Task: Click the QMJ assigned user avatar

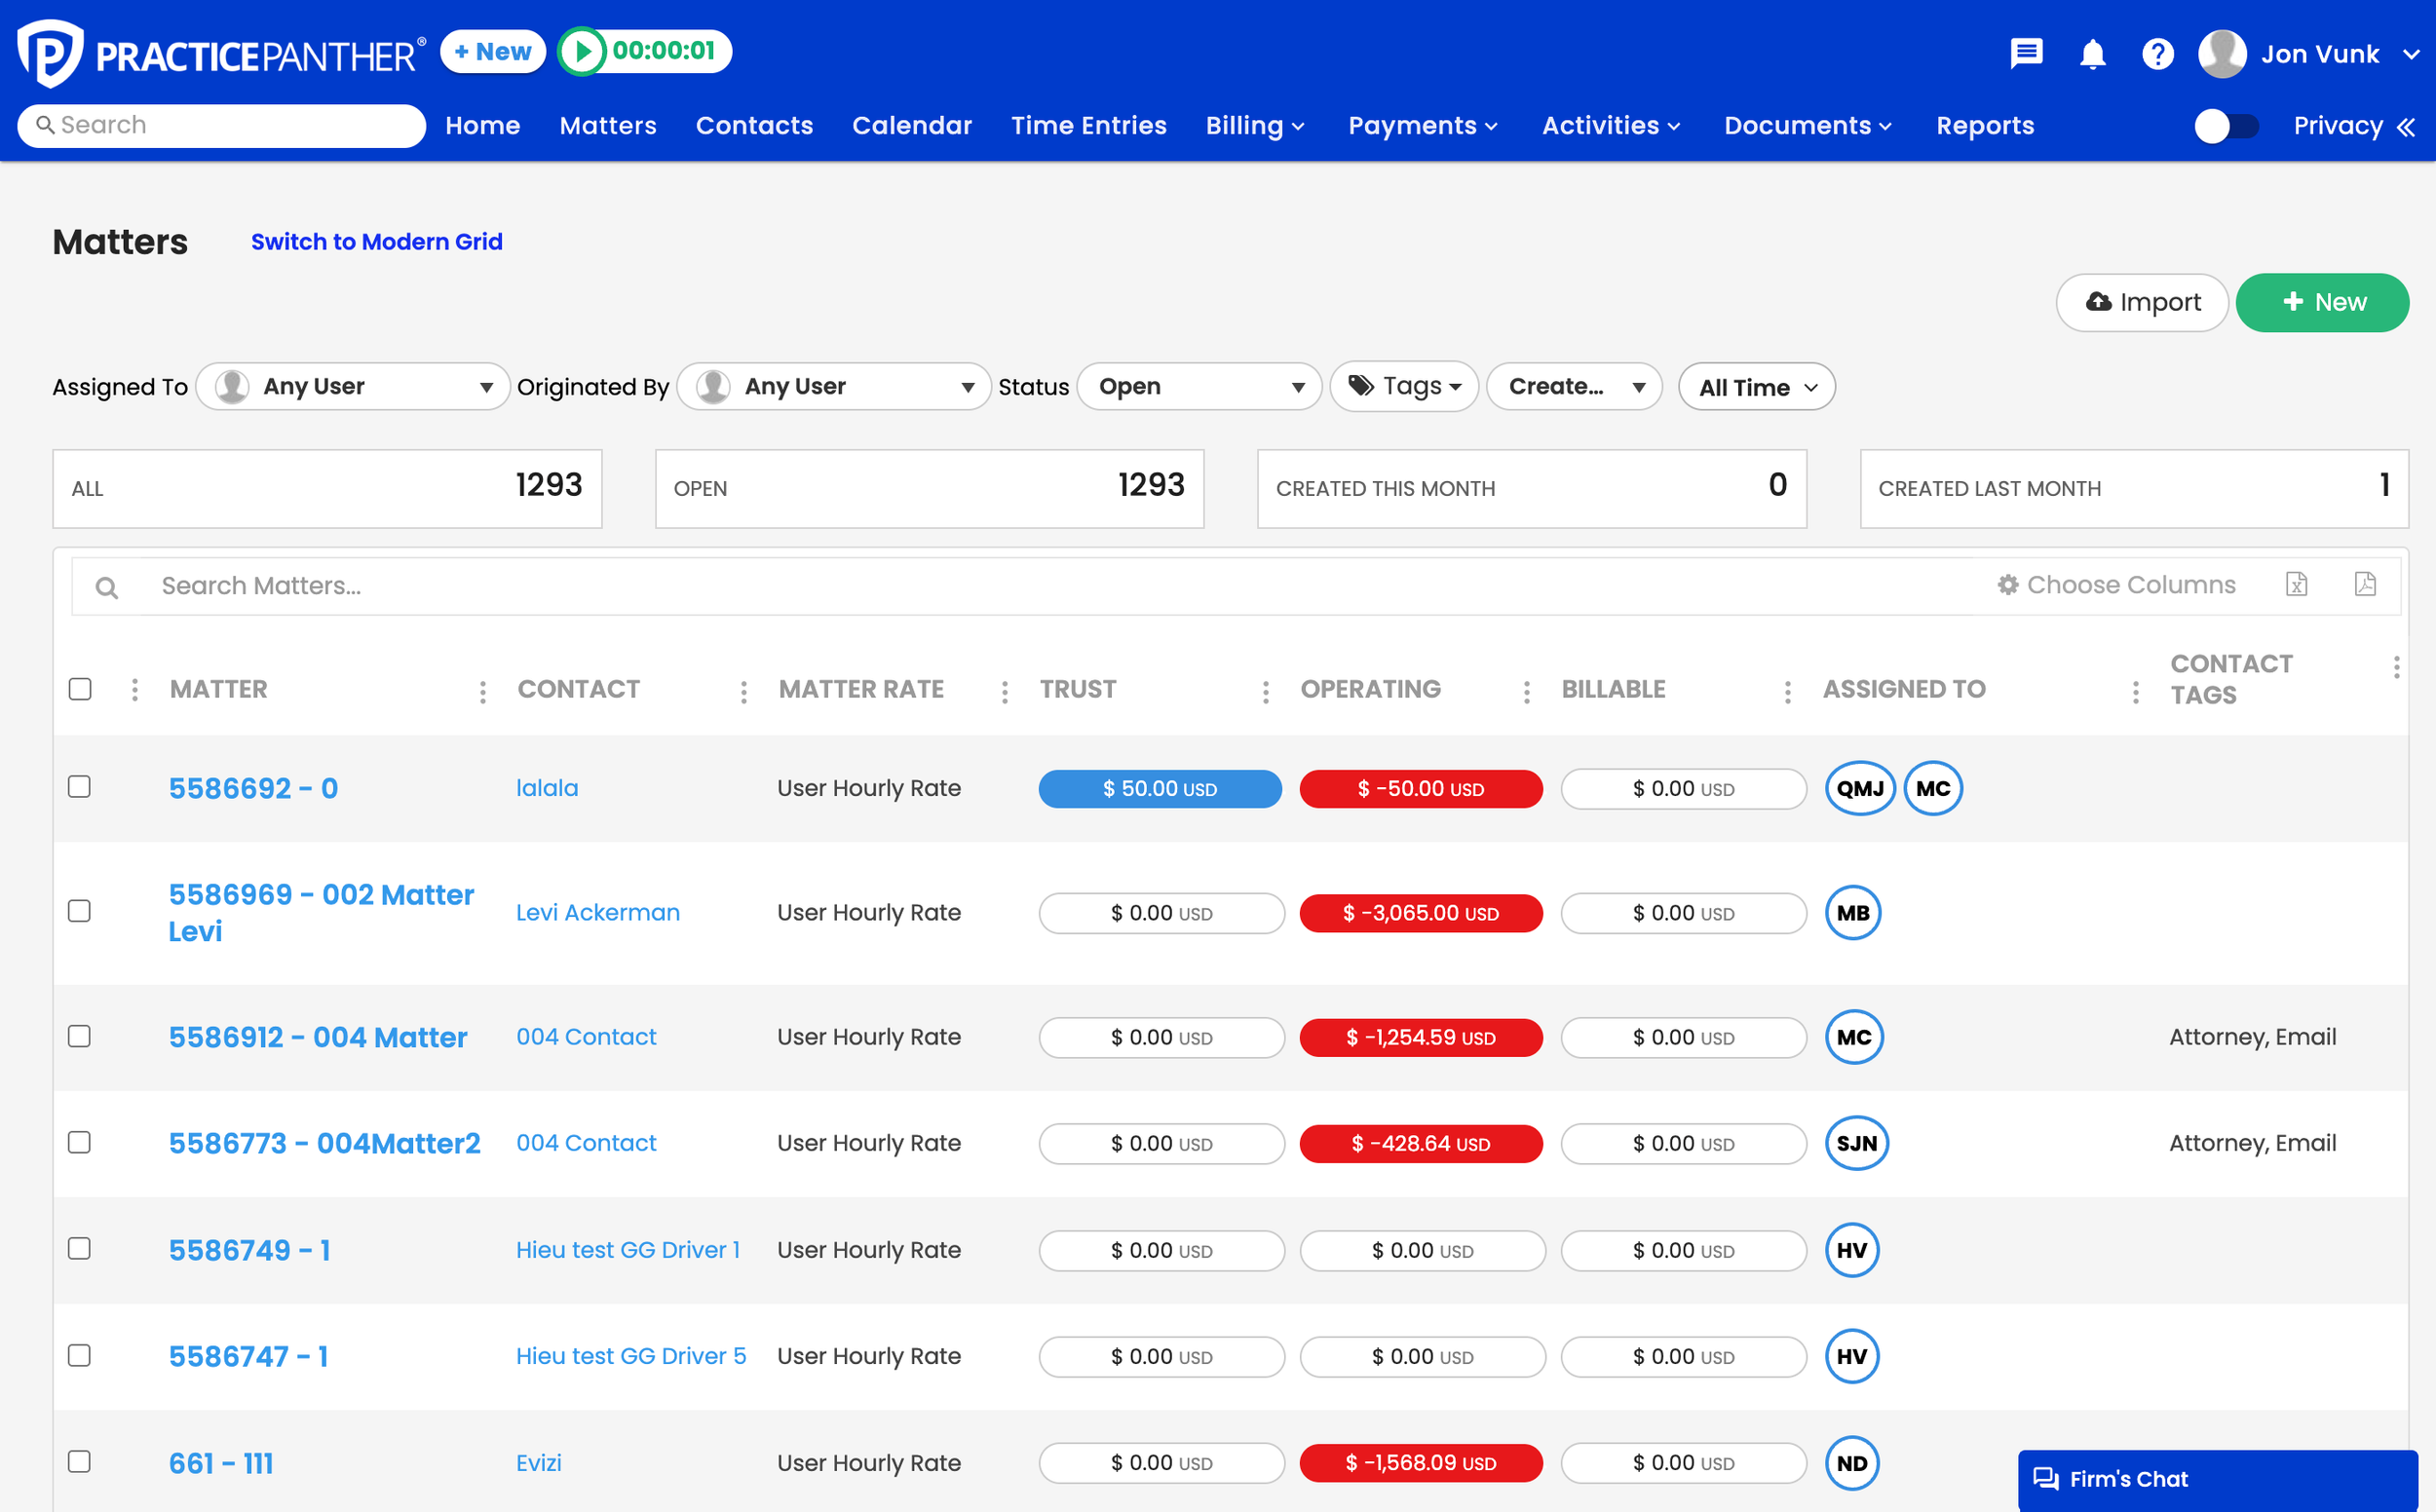Action: coord(1859,788)
